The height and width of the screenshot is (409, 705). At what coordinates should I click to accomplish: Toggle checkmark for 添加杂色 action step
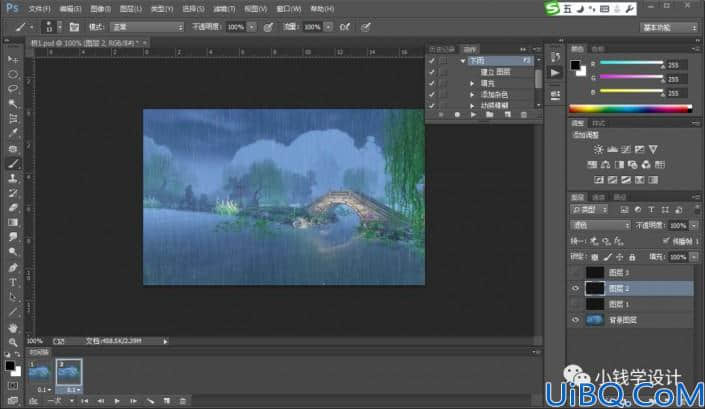coord(432,94)
